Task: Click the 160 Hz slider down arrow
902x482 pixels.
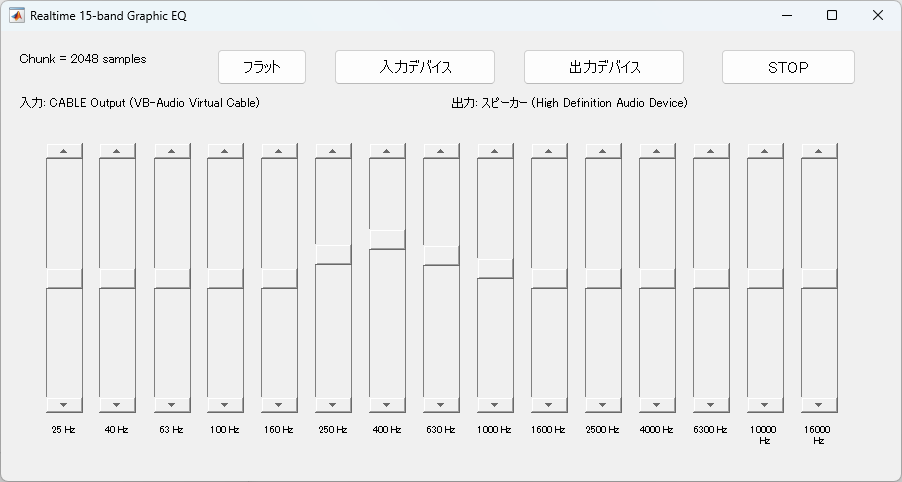Action: 279,405
